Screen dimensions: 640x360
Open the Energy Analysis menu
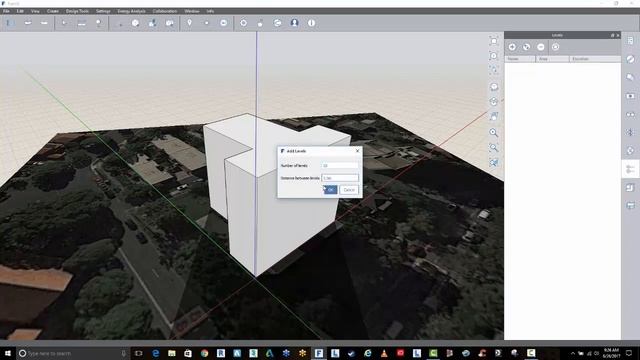point(131,11)
